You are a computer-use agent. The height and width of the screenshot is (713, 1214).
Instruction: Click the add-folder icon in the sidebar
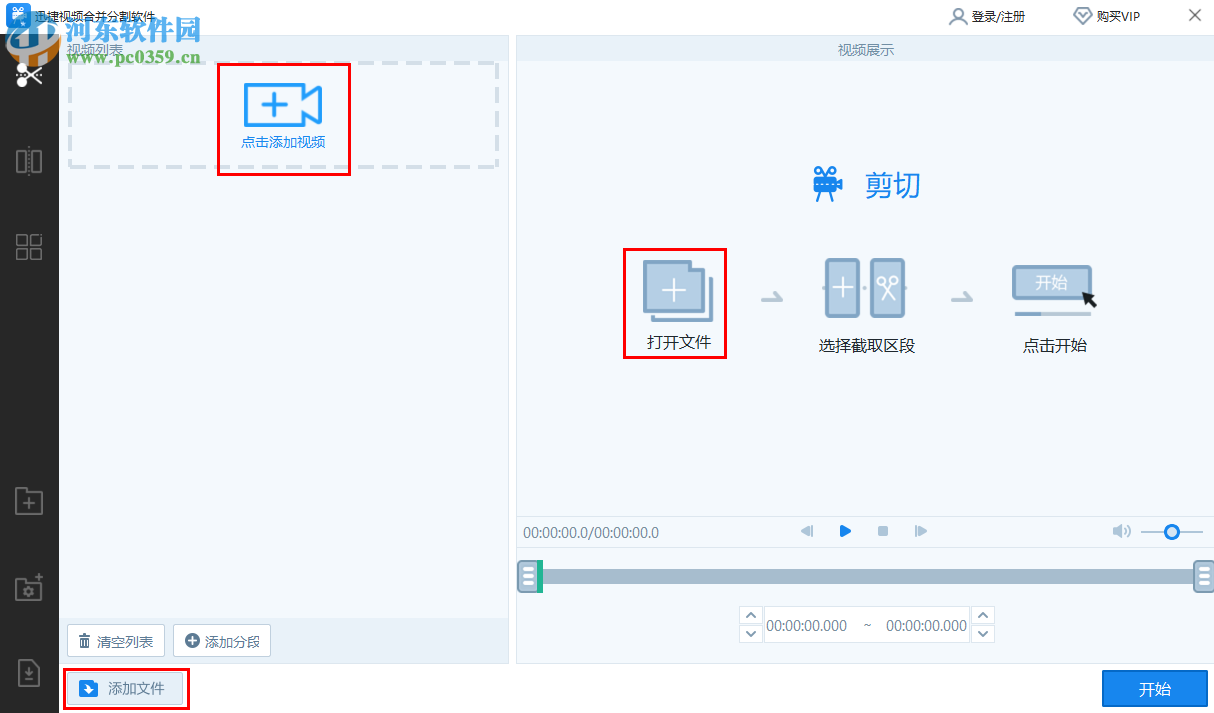27,501
